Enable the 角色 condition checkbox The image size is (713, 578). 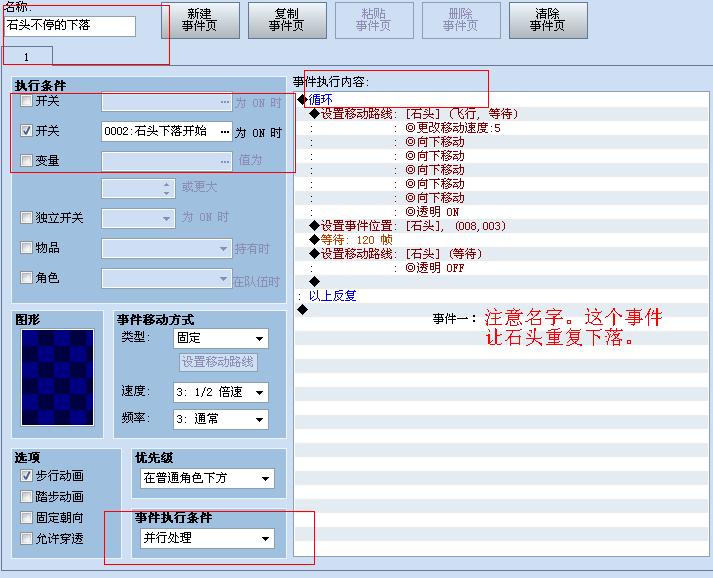pyautogui.click(x=26, y=277)
